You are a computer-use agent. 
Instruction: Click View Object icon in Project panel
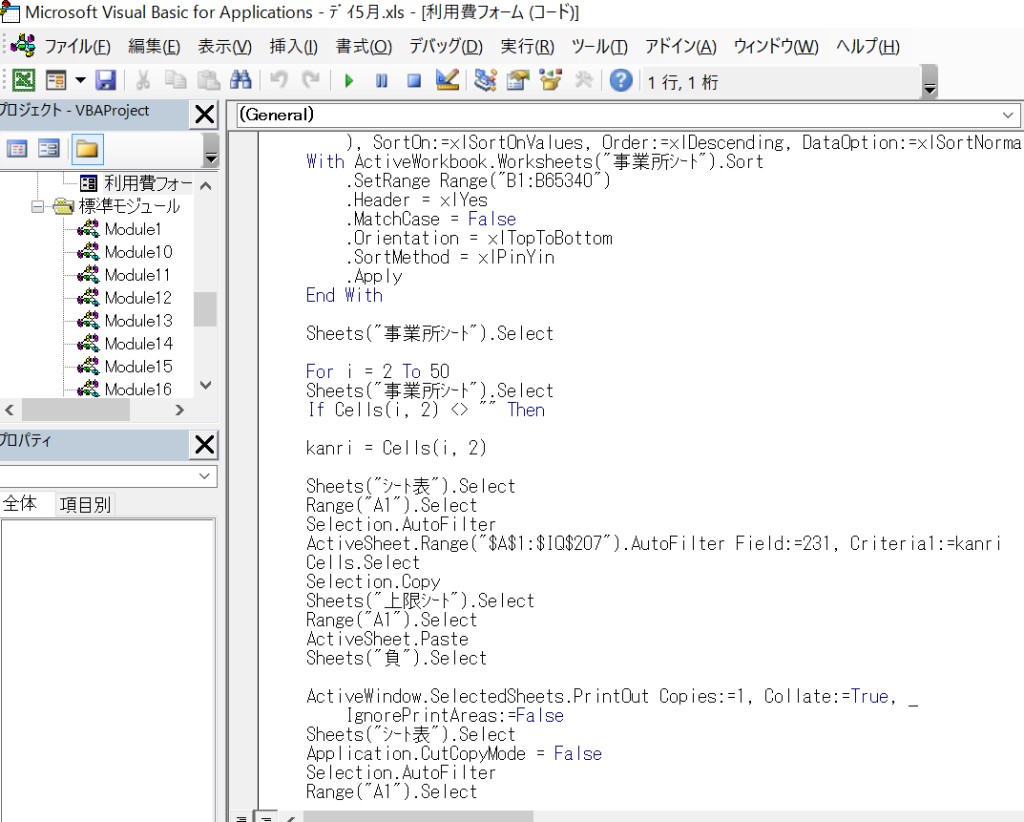(x=49, y=149)
